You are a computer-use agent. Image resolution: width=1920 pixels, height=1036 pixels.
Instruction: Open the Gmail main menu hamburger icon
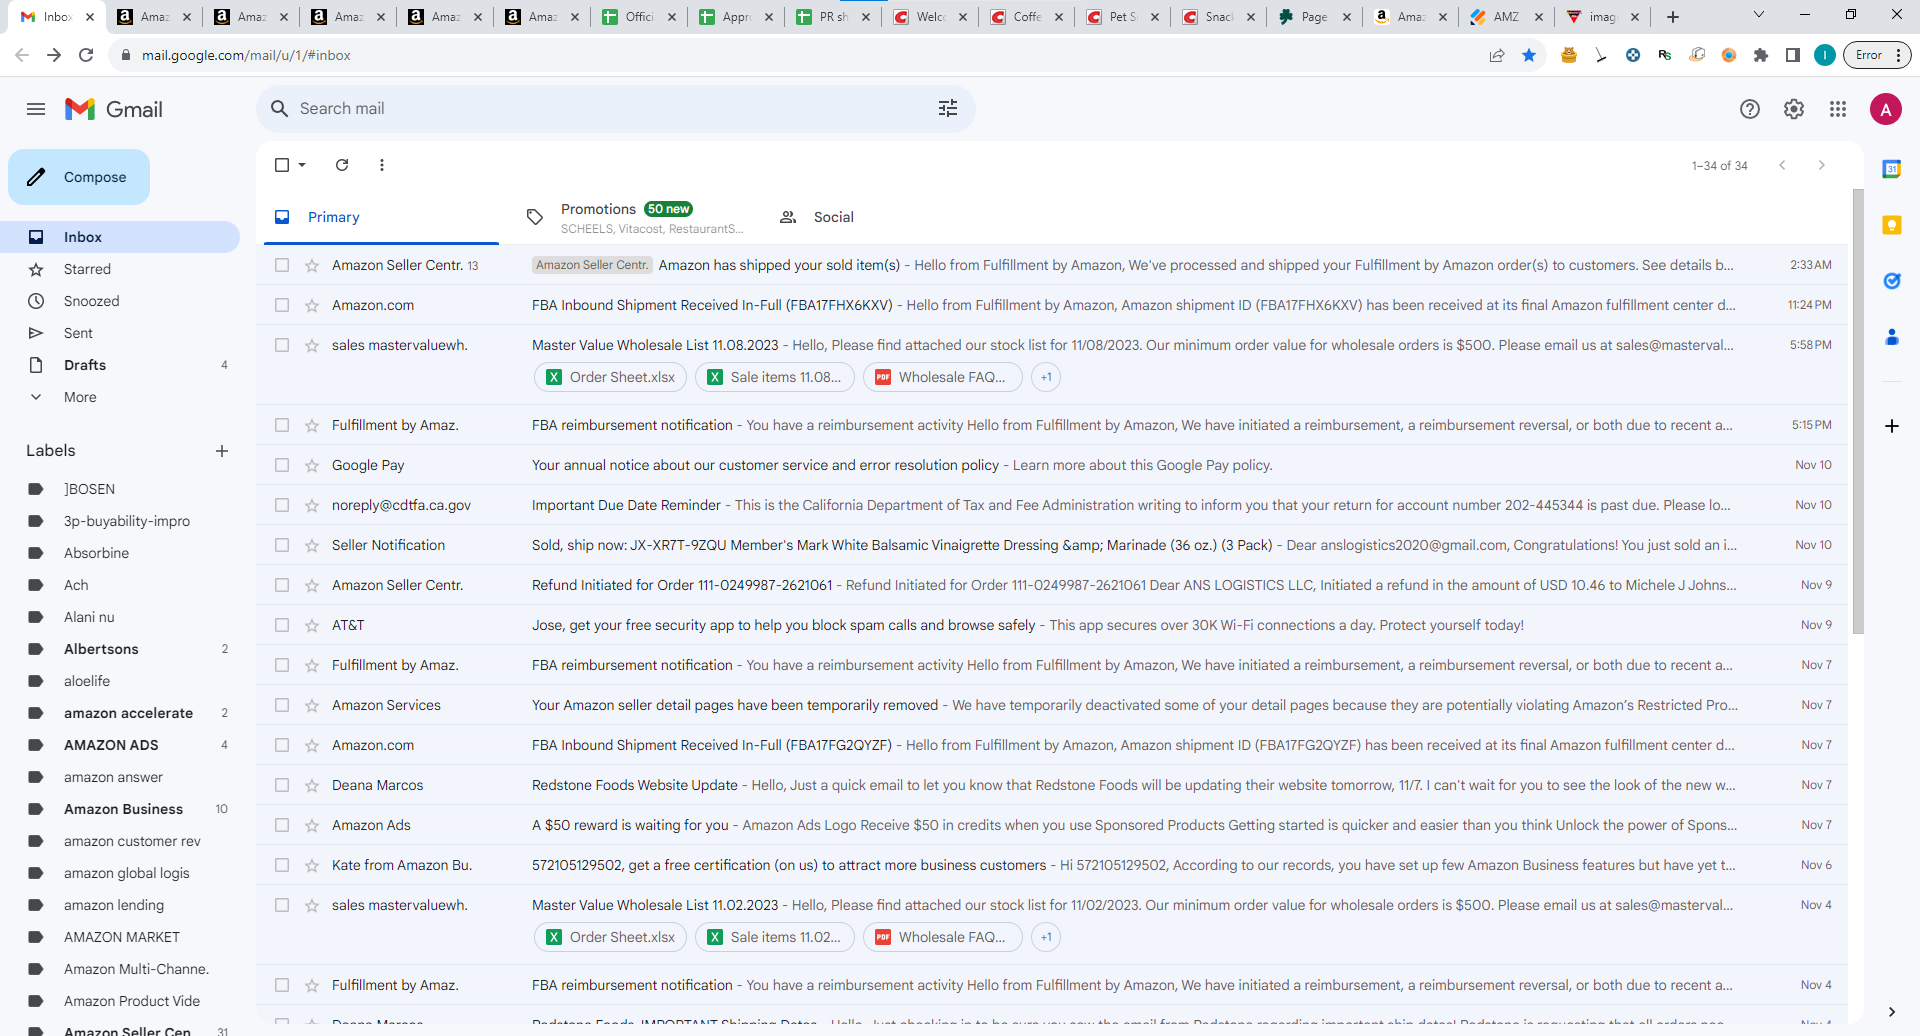tap(36, 109)
